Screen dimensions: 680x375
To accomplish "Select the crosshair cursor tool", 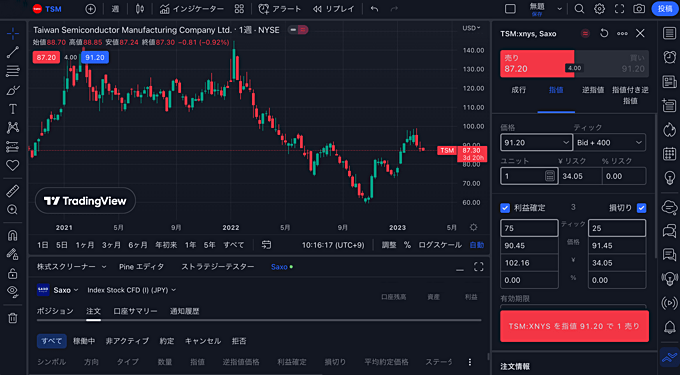I will [x=13, y=33].
